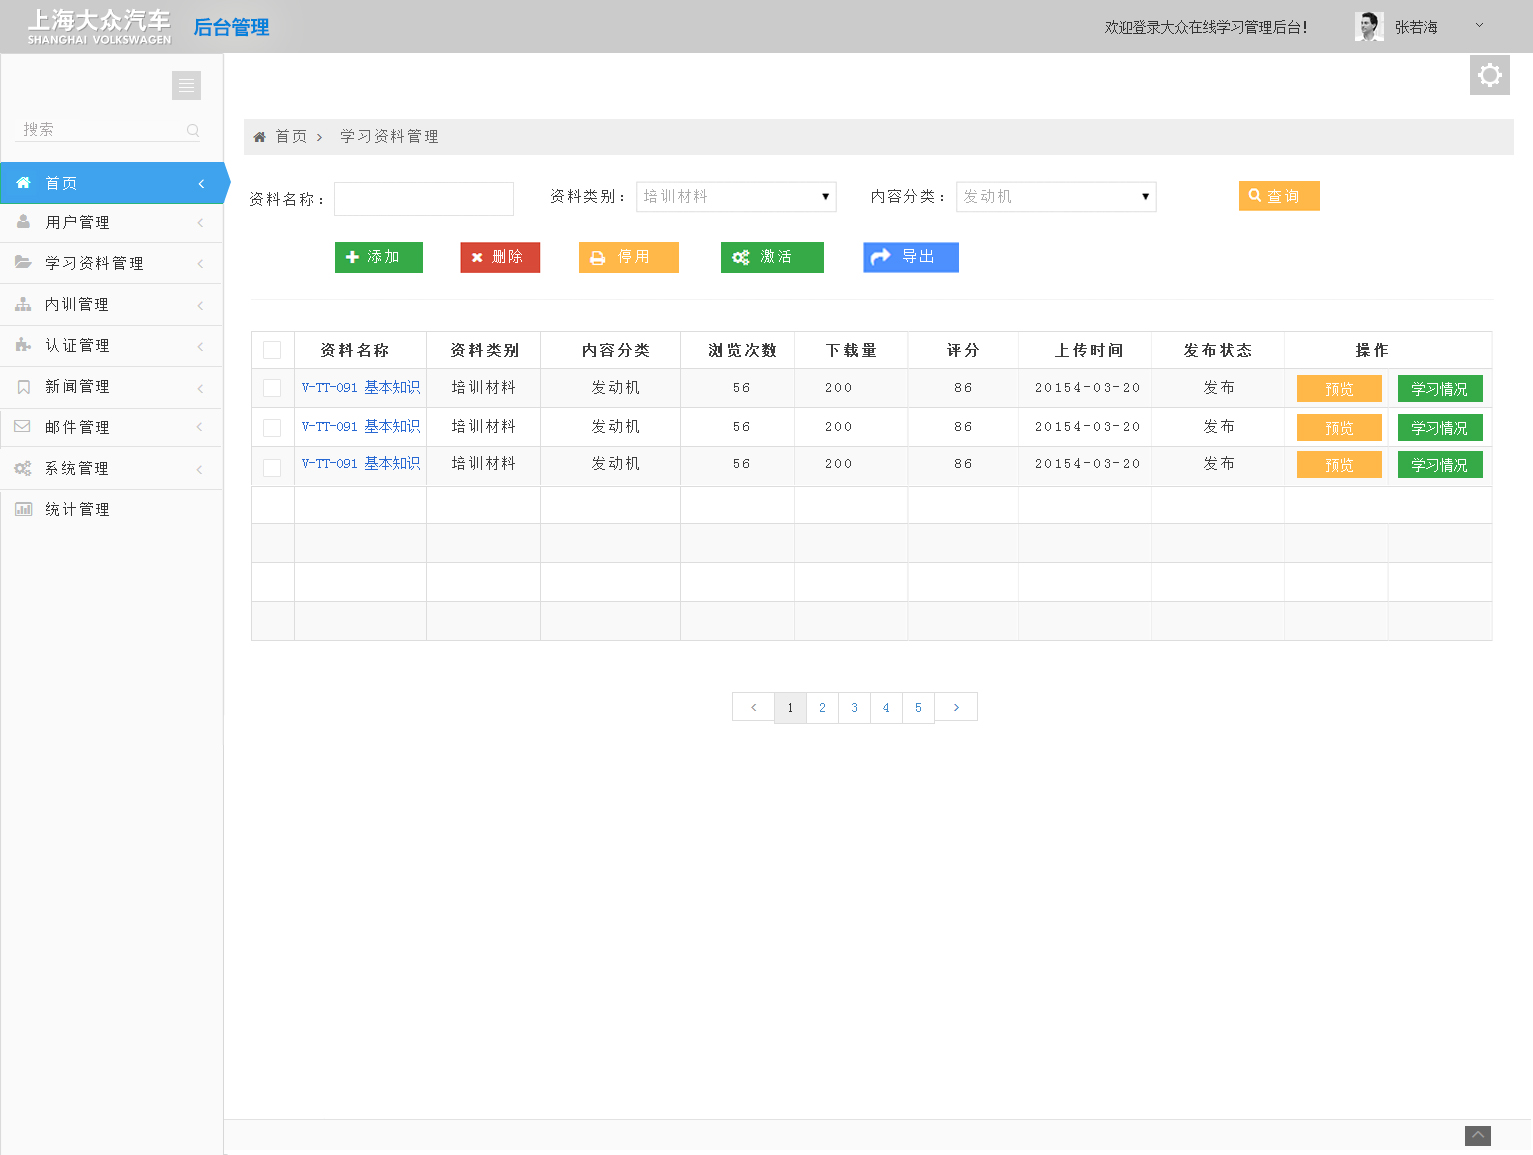Go to next page arrow in pagination
Screen dimensions: 1533x1155
coord(956,707)
